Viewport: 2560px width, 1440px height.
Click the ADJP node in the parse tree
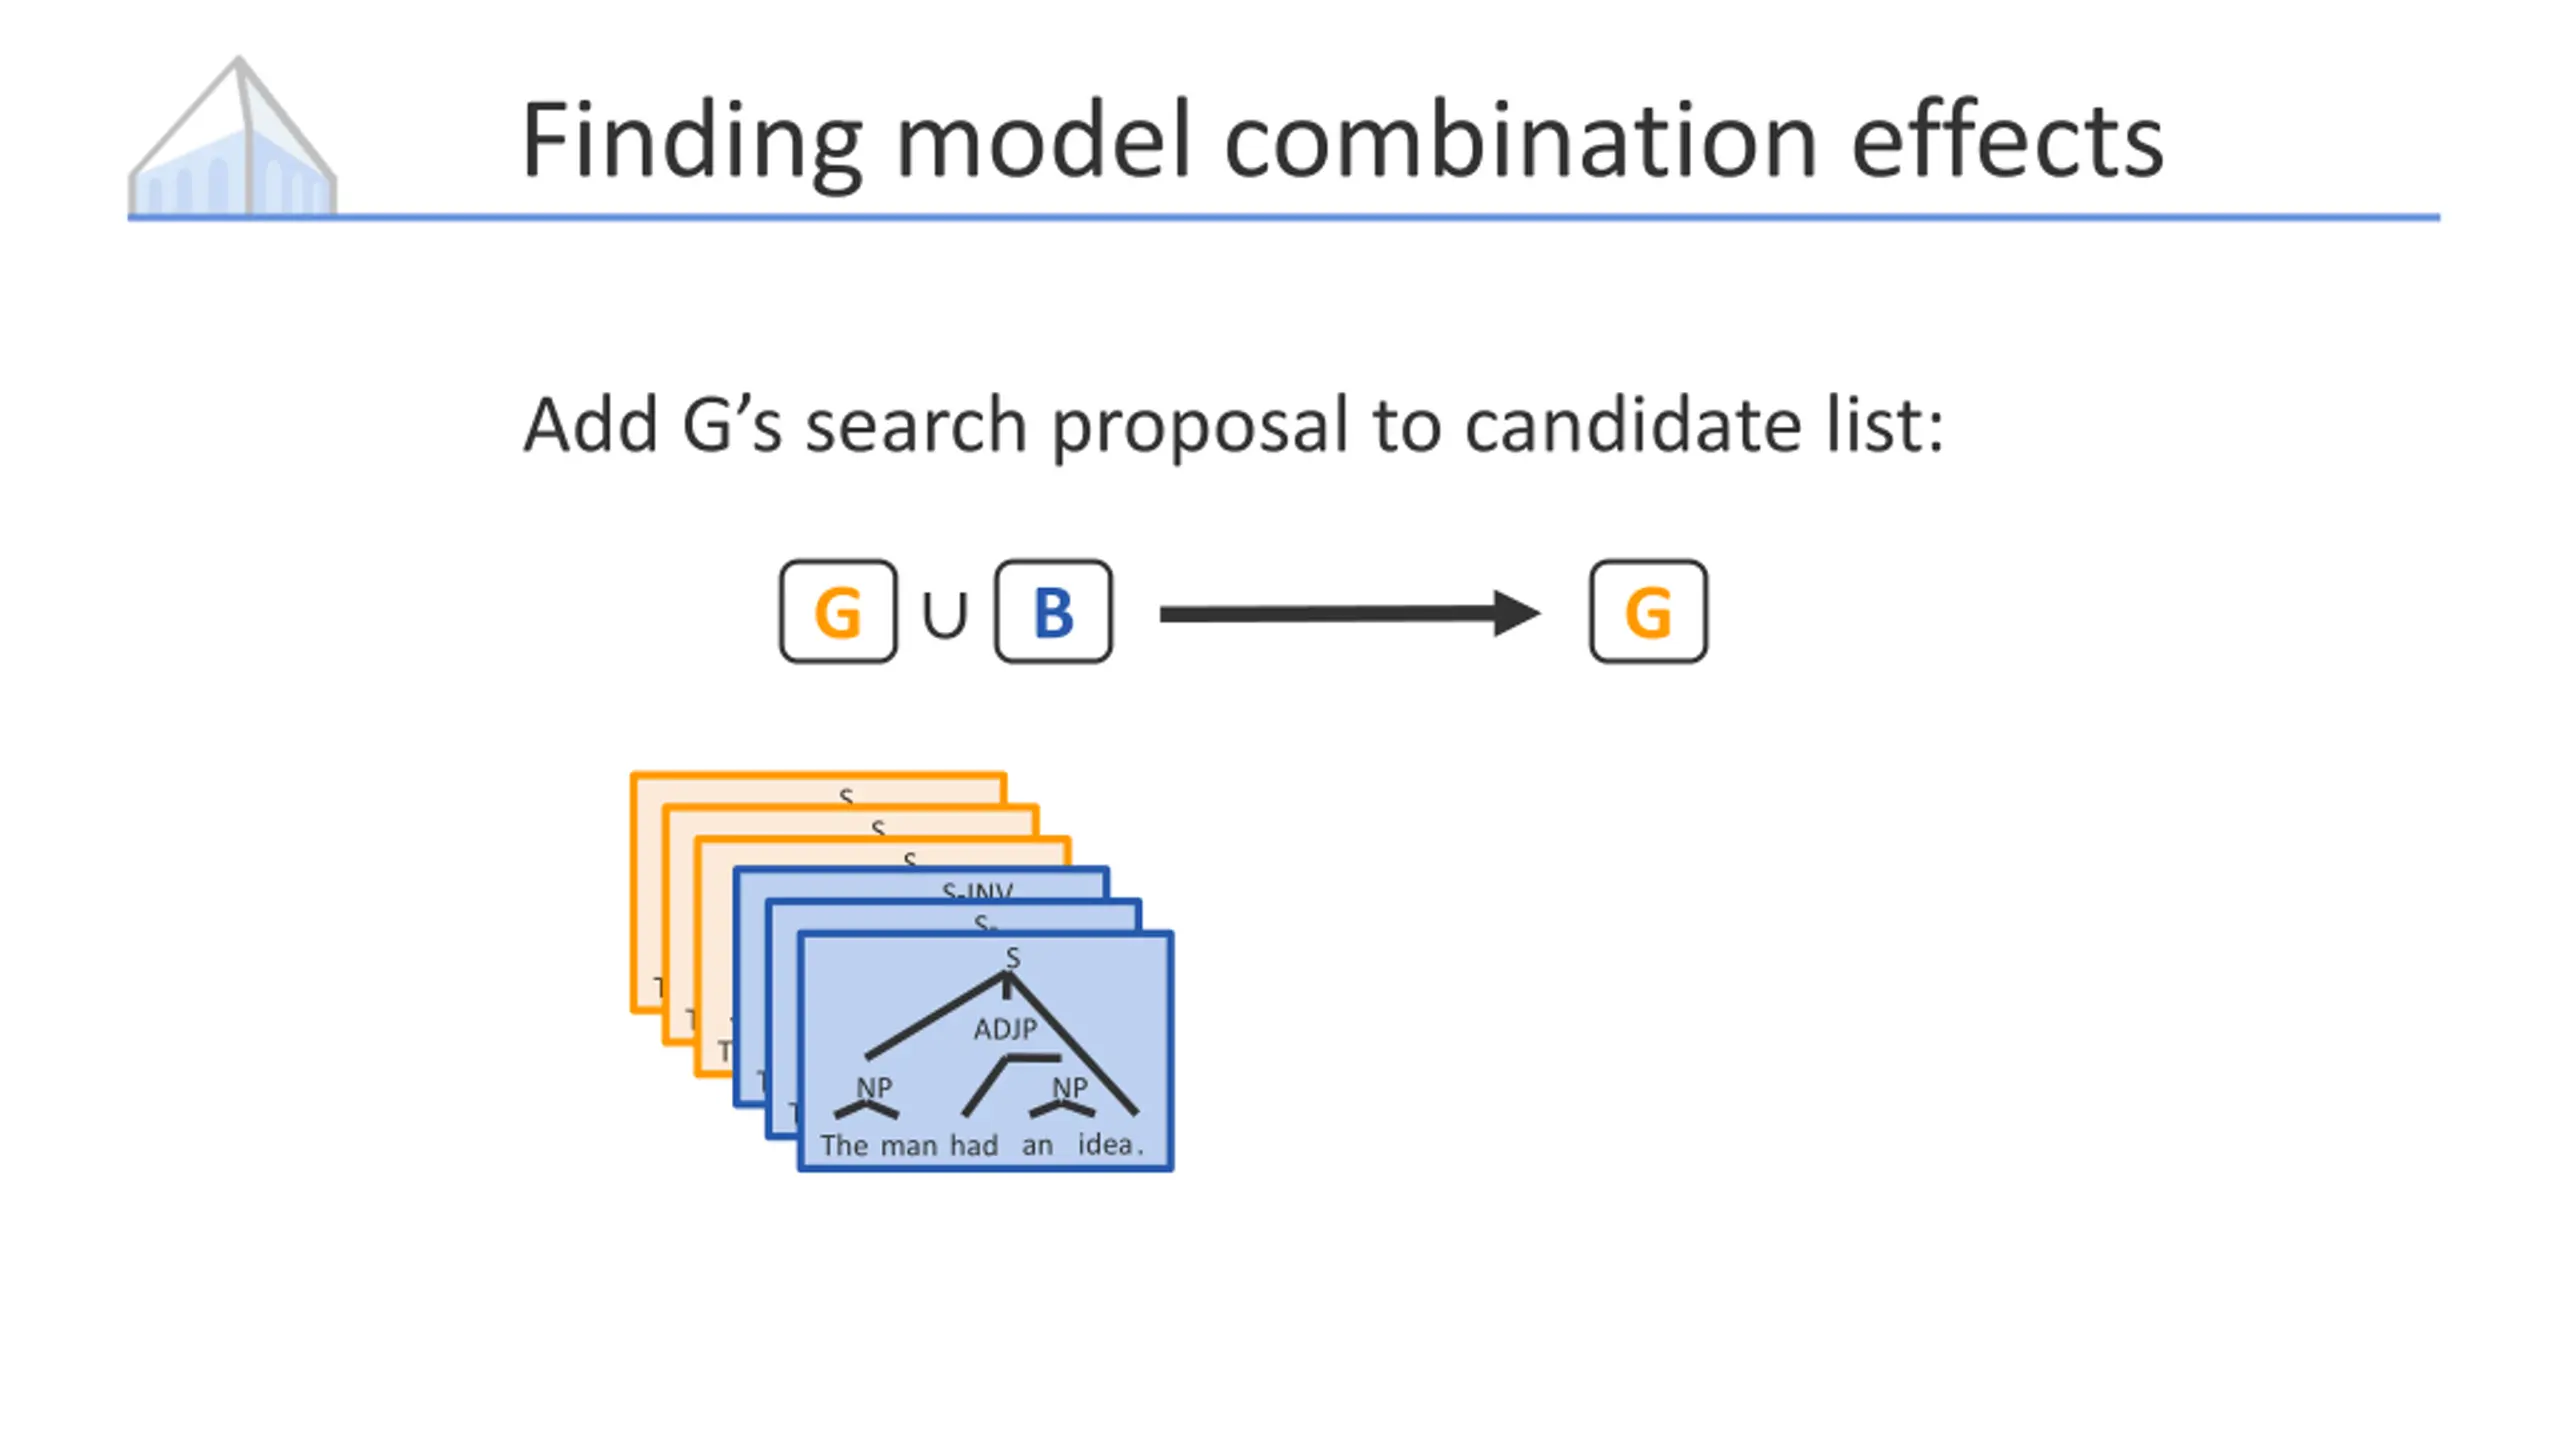pyautogui.click(x=1005, y=1029)
